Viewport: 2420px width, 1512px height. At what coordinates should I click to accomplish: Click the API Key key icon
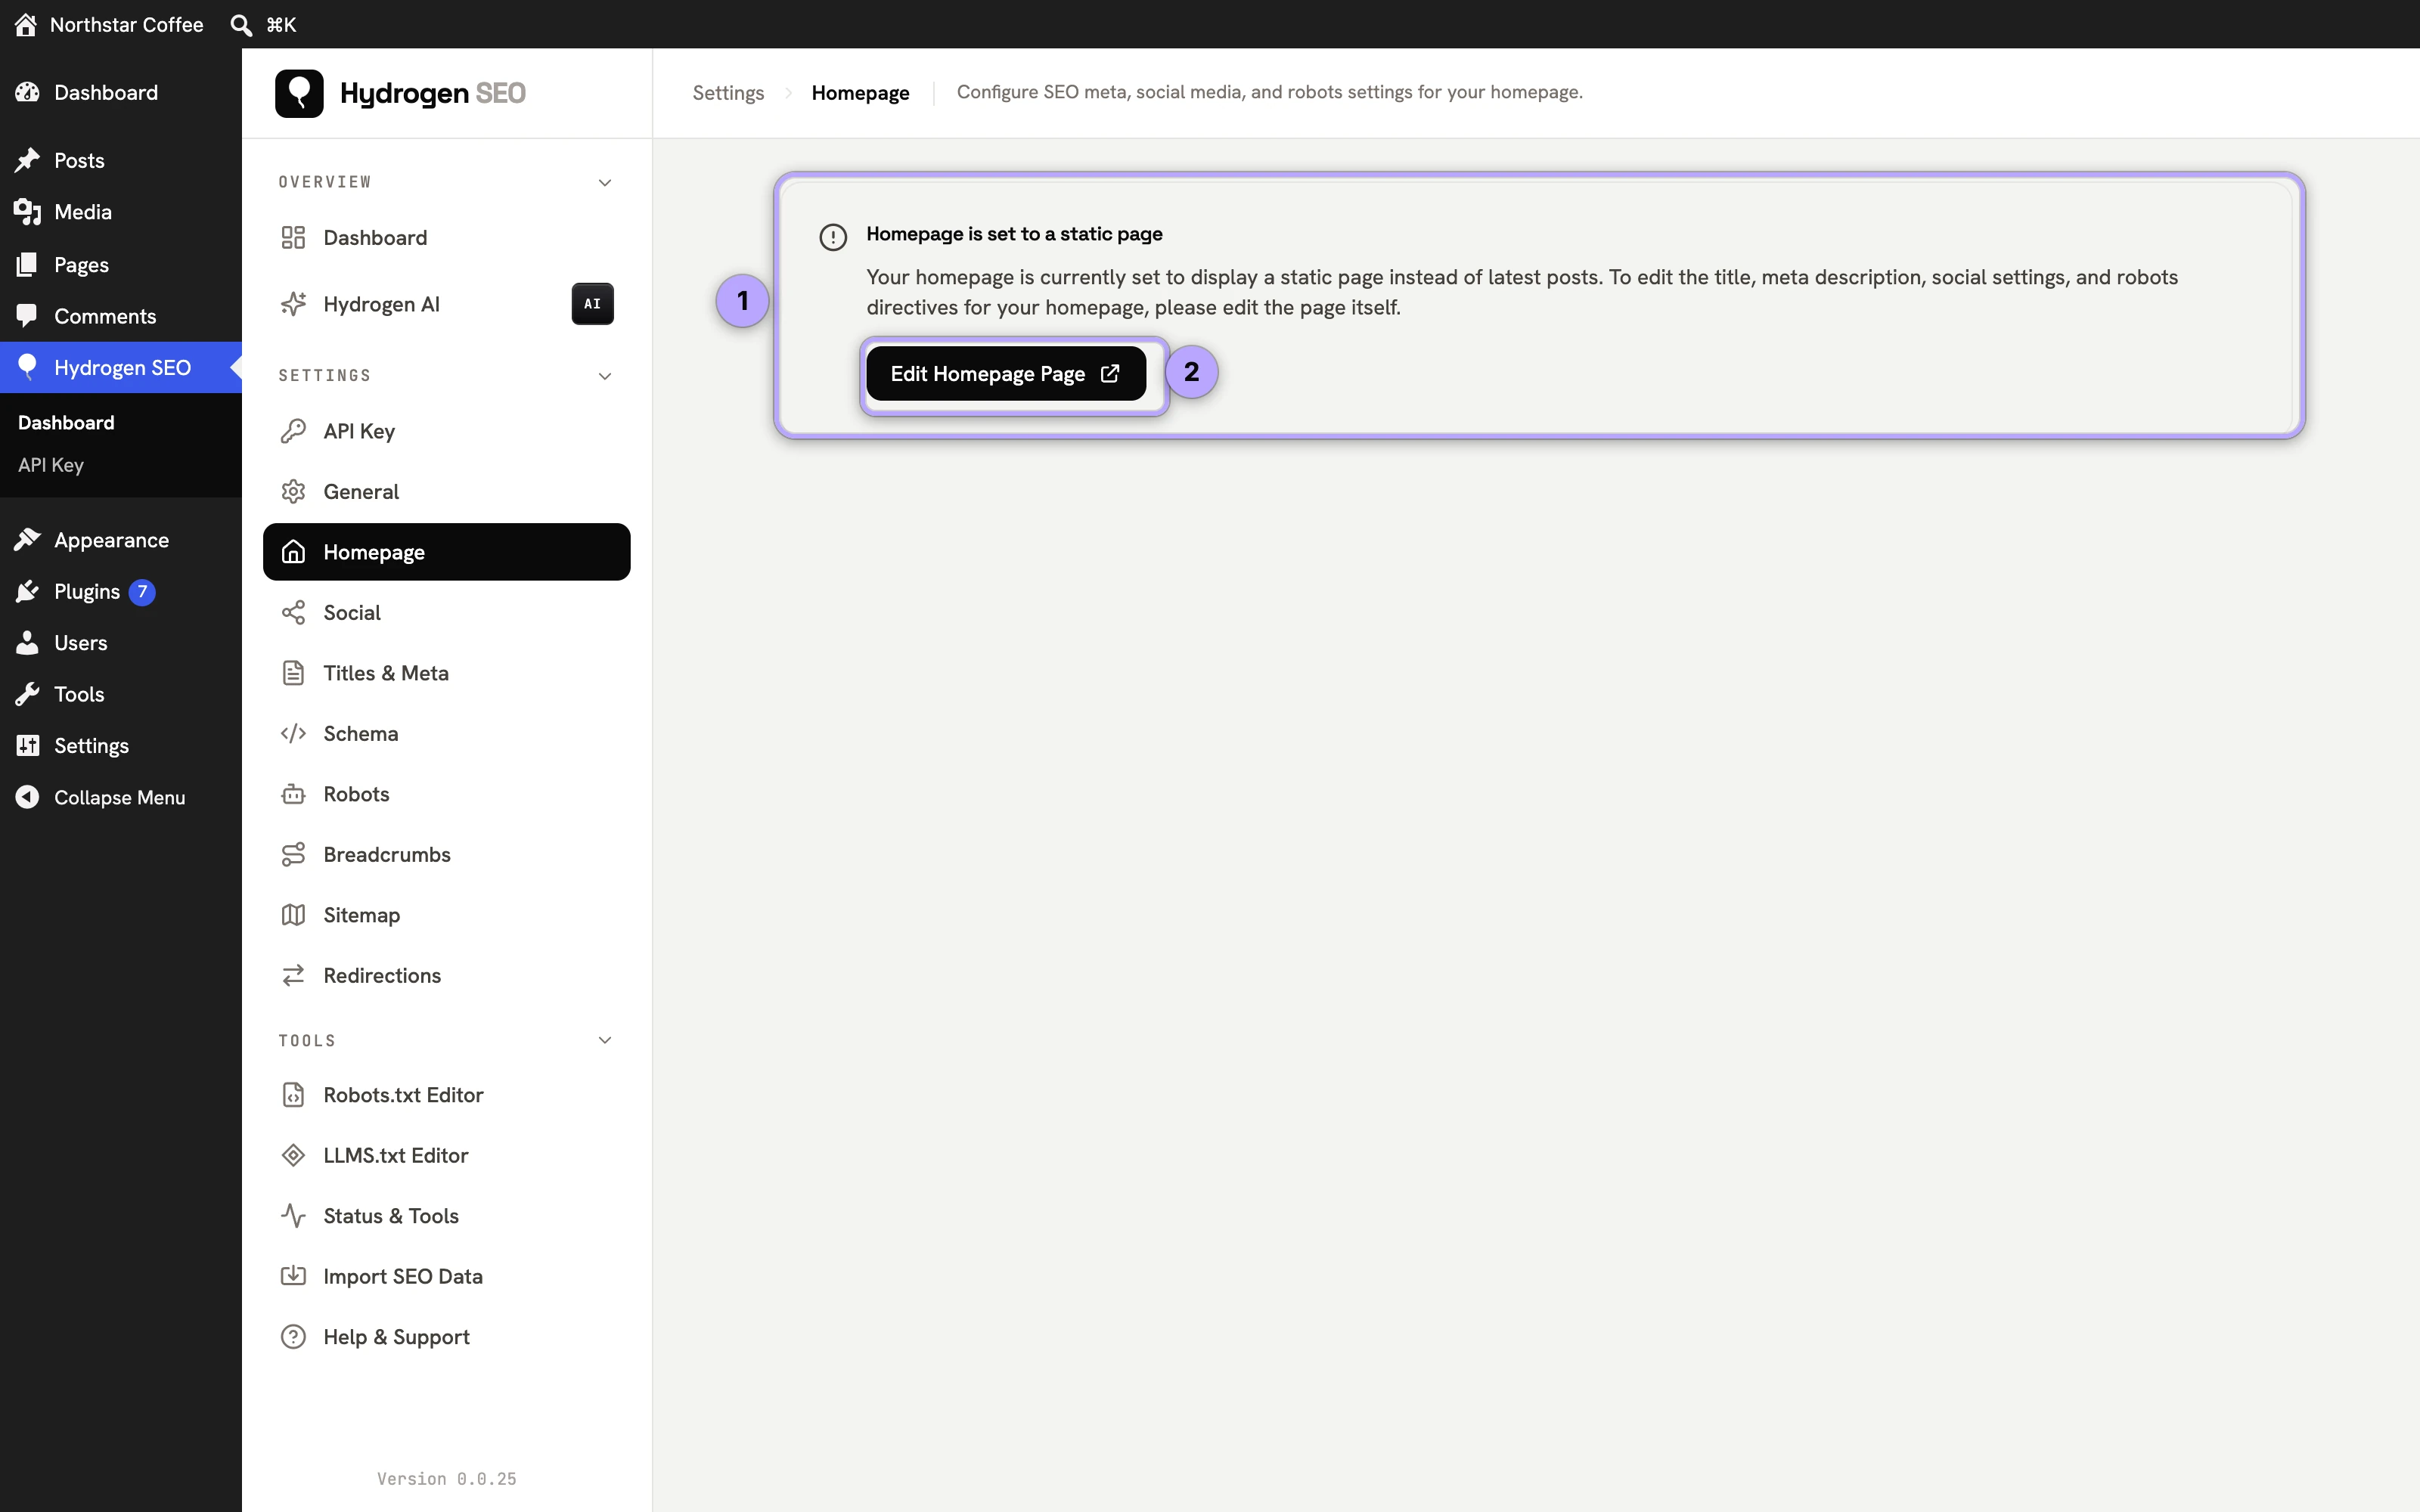(x=293, y=431)
